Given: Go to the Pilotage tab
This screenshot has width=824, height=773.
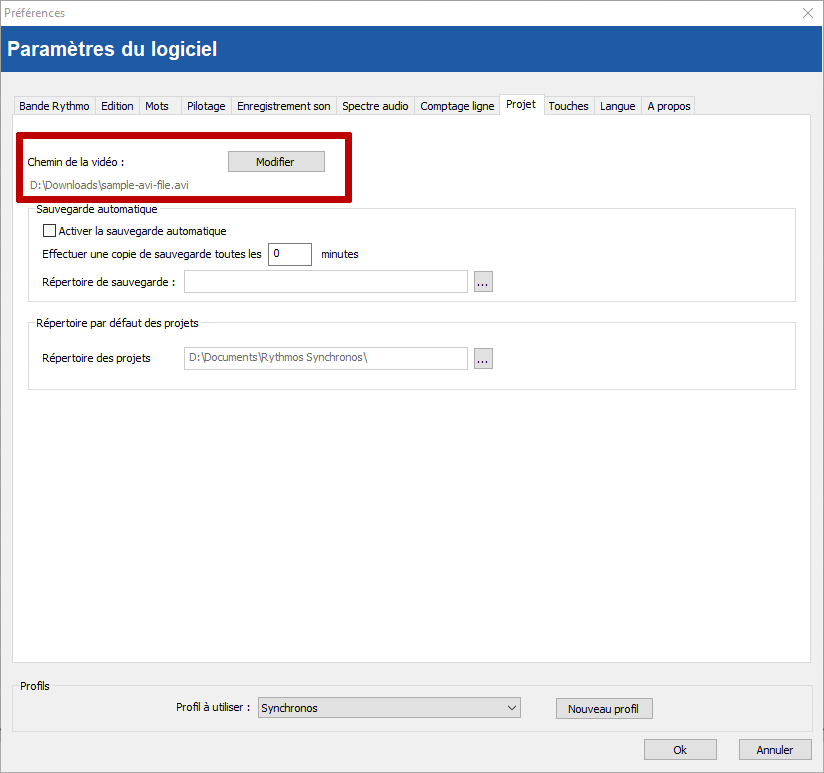Looking at the screenshot, I should pos(206,106).
